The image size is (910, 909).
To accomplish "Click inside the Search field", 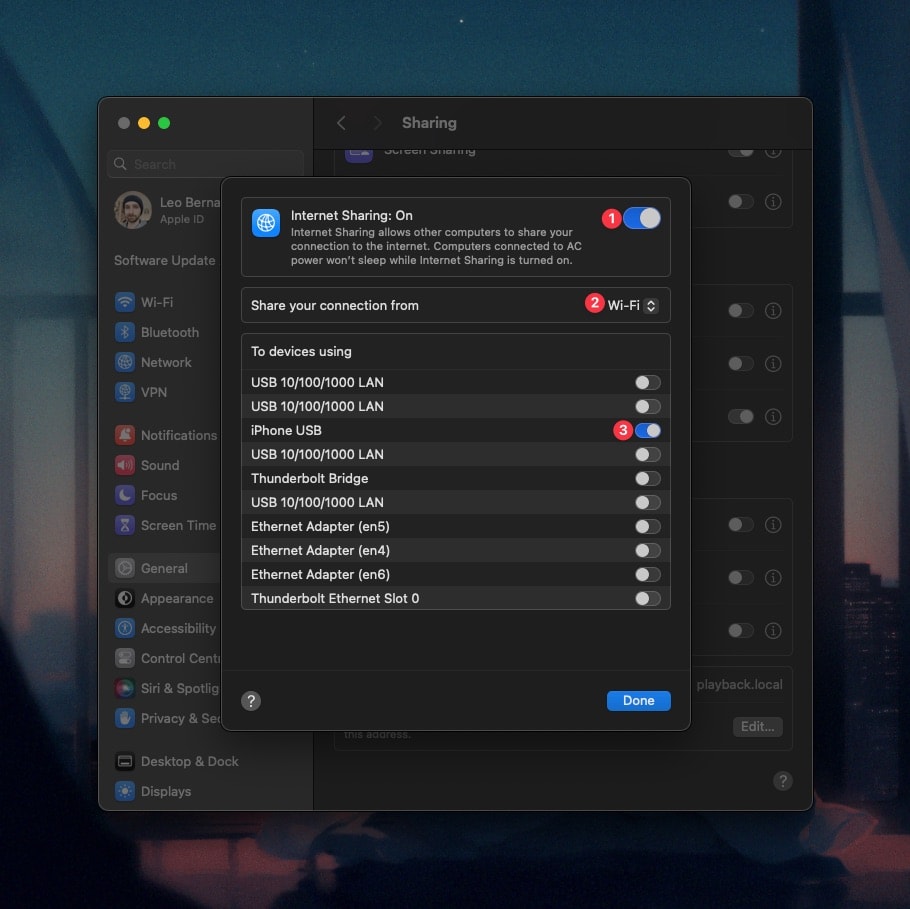I will click(x=205, y=163).
